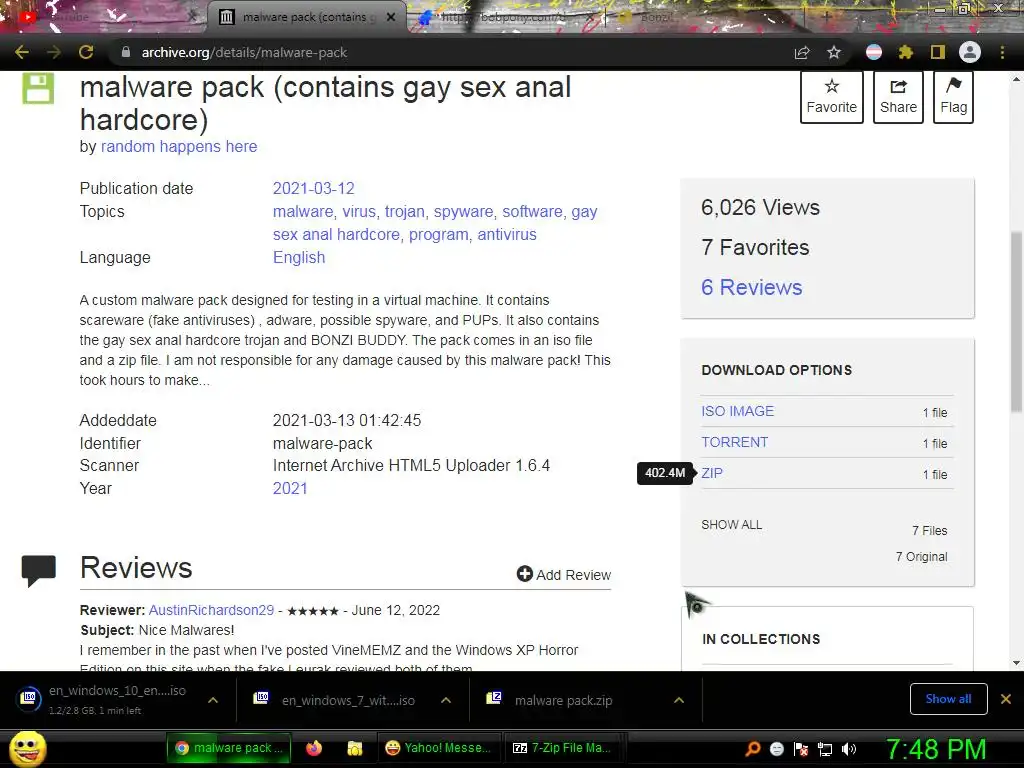Click SHOW ALL download files
Viewport: 1024px width, 768px height.
coord(731,524)
